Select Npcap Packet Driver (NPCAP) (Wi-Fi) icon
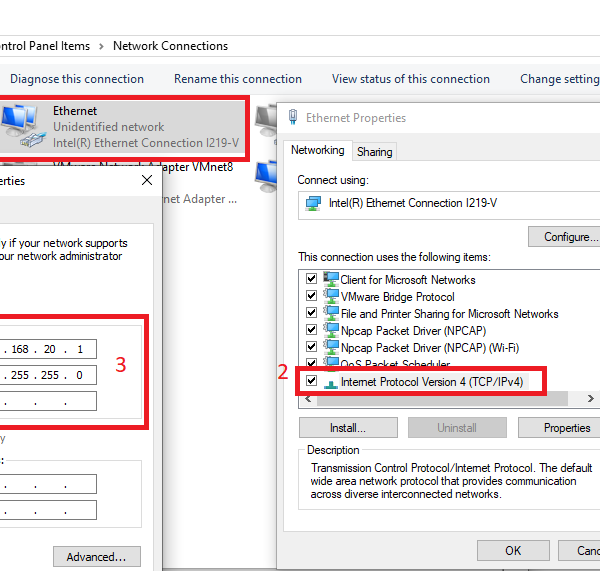 tap(331, 347)
